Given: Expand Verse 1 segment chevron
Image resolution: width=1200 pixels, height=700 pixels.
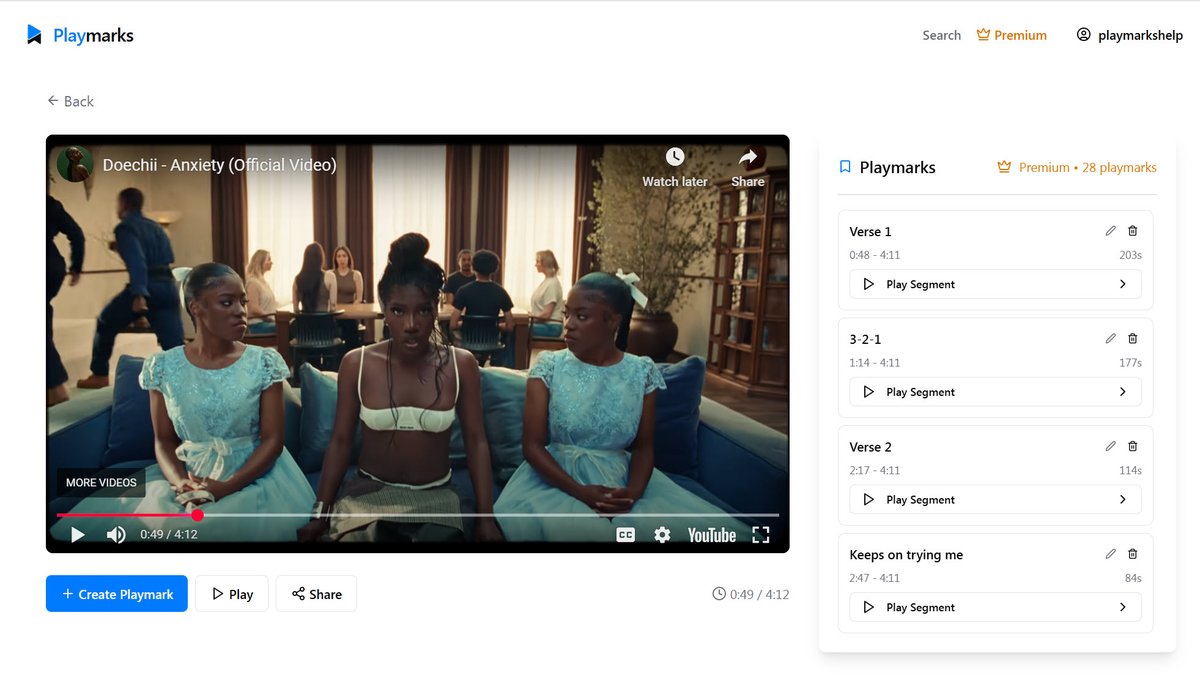Looking at the screenshot, I should tap(1123, 284).
